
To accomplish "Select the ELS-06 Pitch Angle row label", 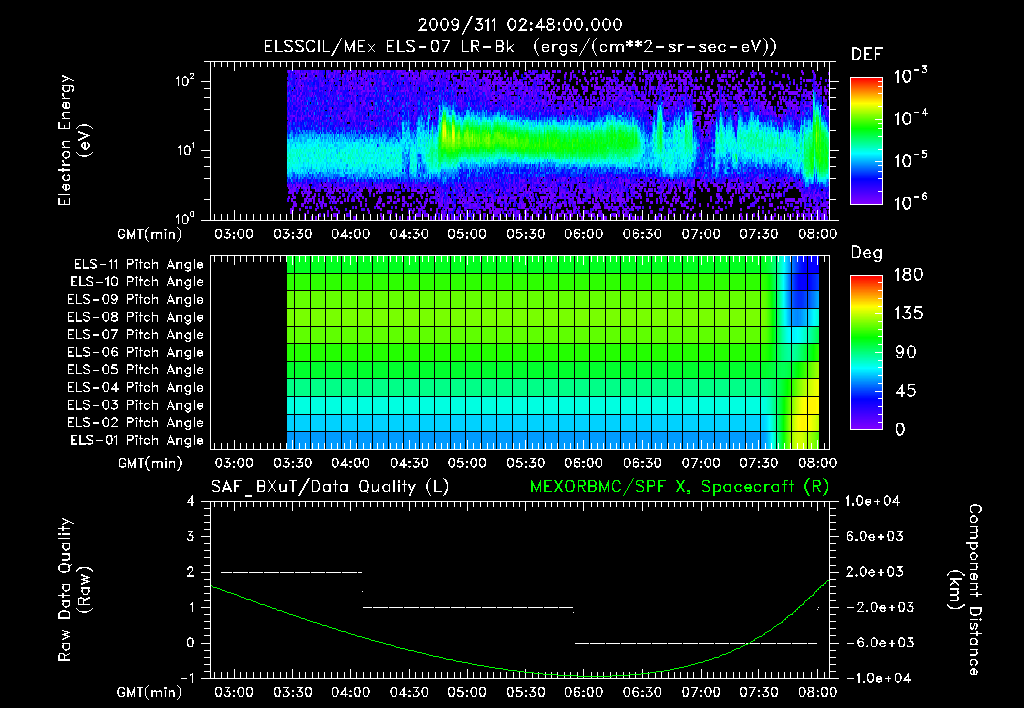I will [x=136, y=352].
